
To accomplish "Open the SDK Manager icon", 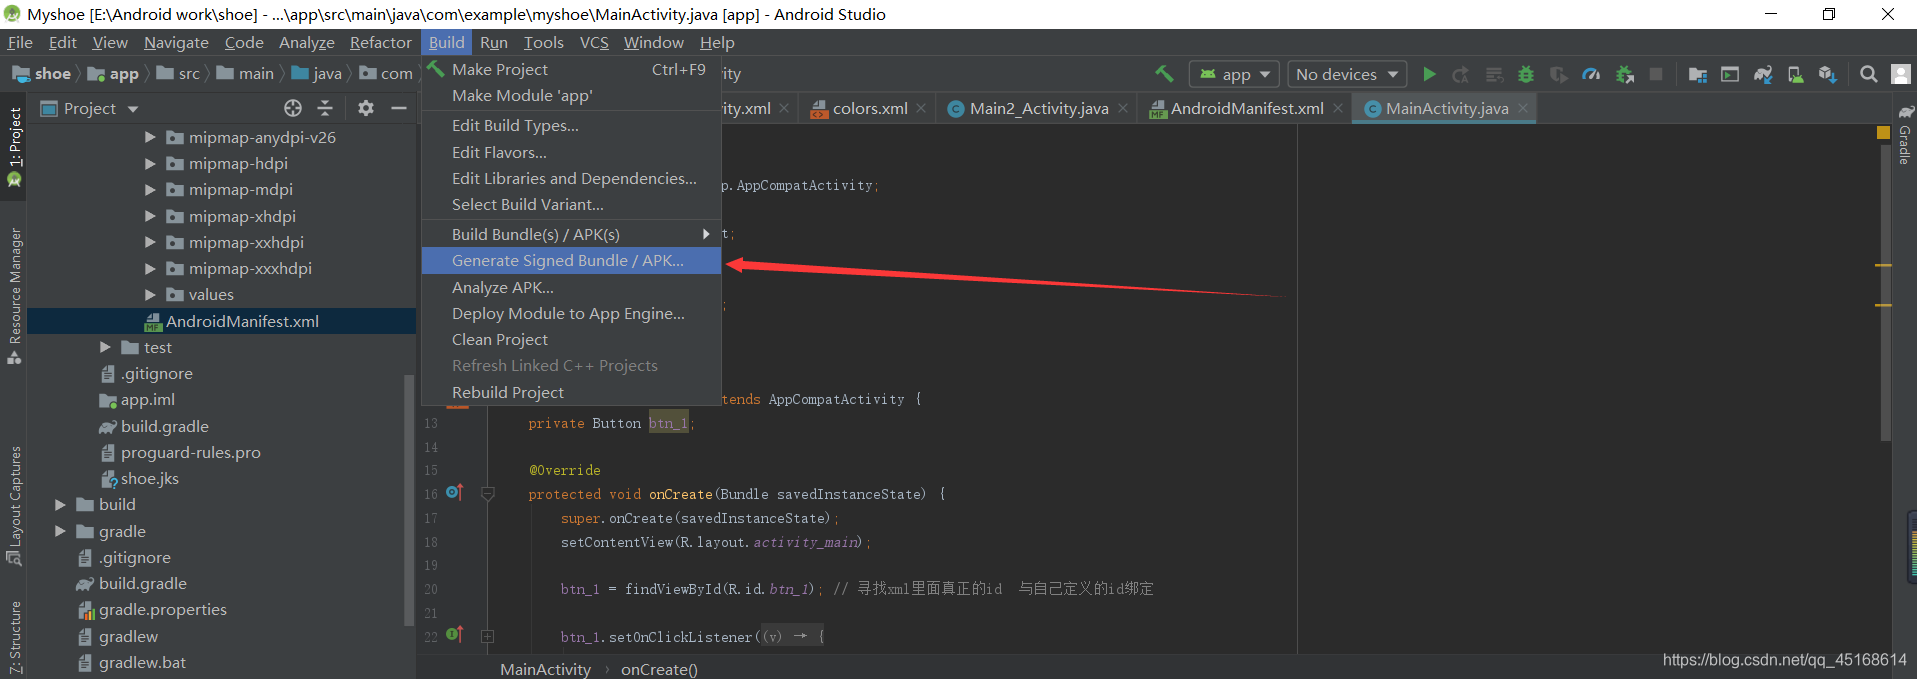I will [1828, 74].
